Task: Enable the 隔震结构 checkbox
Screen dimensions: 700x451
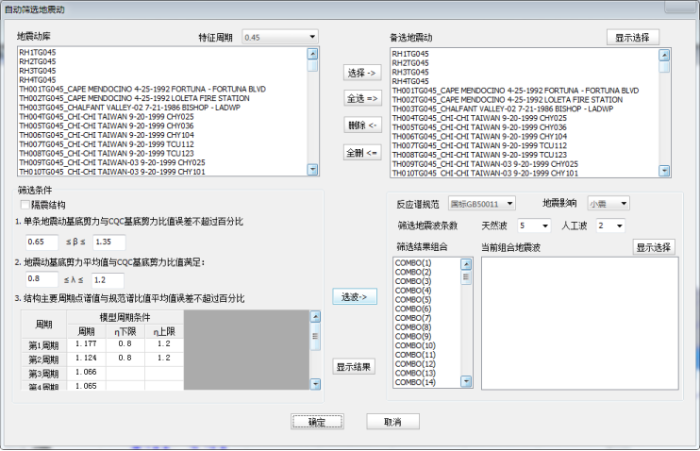Action: click(24, 204)
